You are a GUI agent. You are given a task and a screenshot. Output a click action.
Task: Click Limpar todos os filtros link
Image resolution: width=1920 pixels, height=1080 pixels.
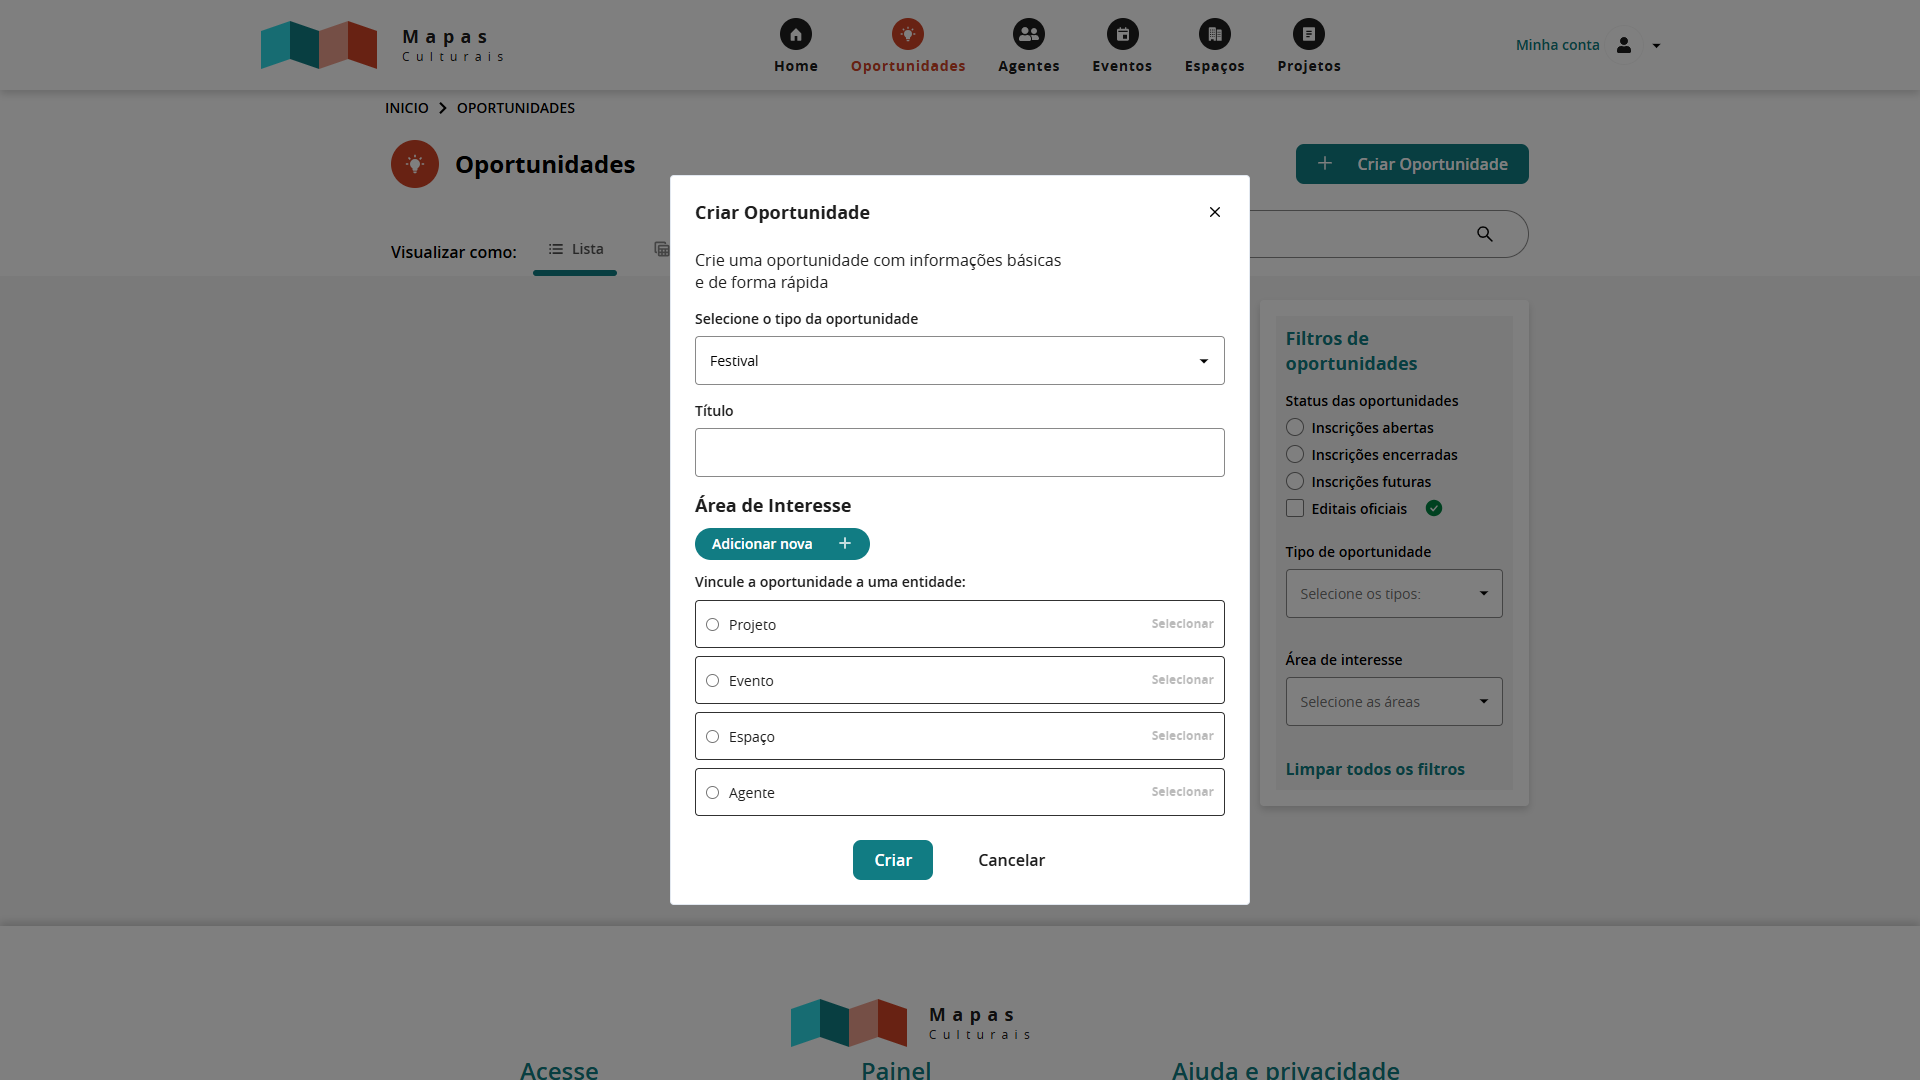pos(1374,769)
